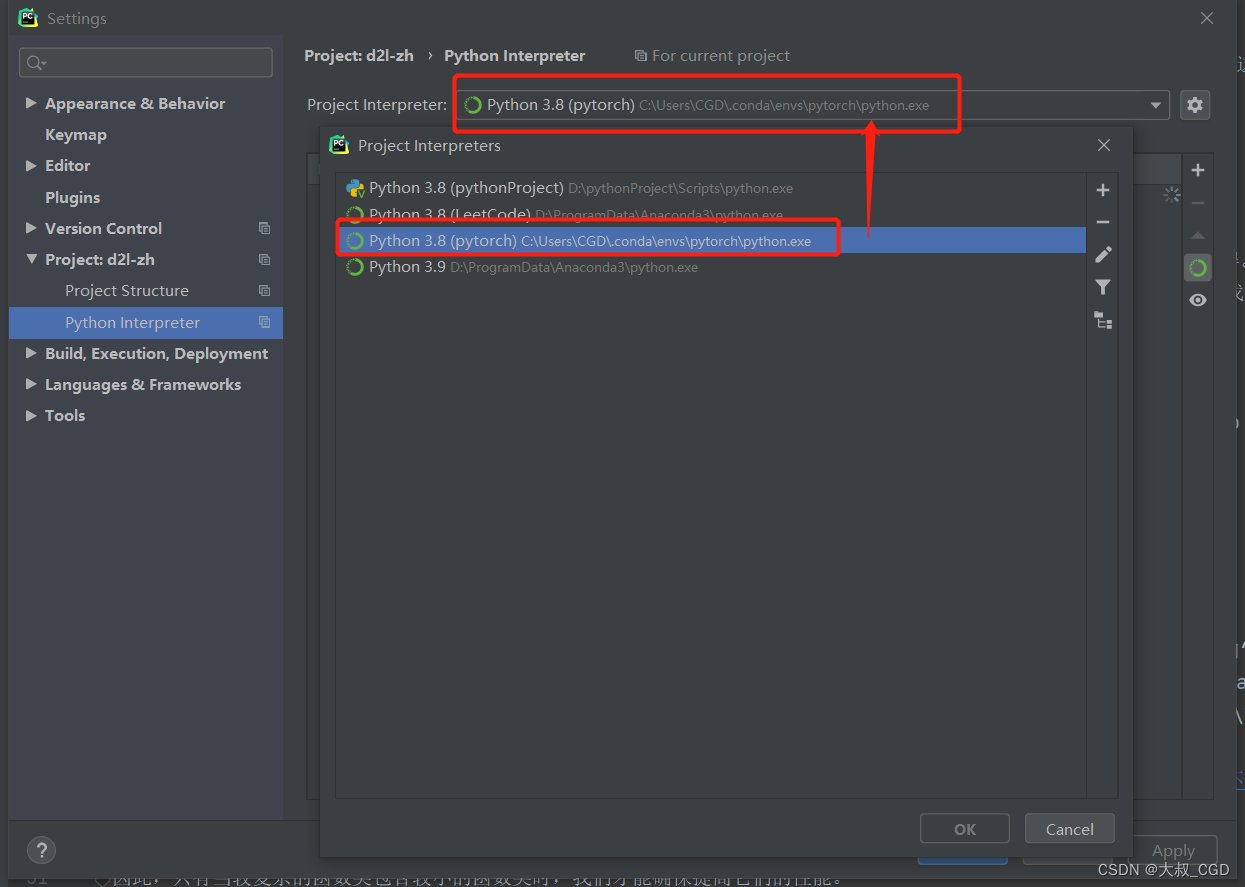Select Python 3.8 (LeetCode) interpreter
Screen dimensions: 1245x887
[710, 214]
